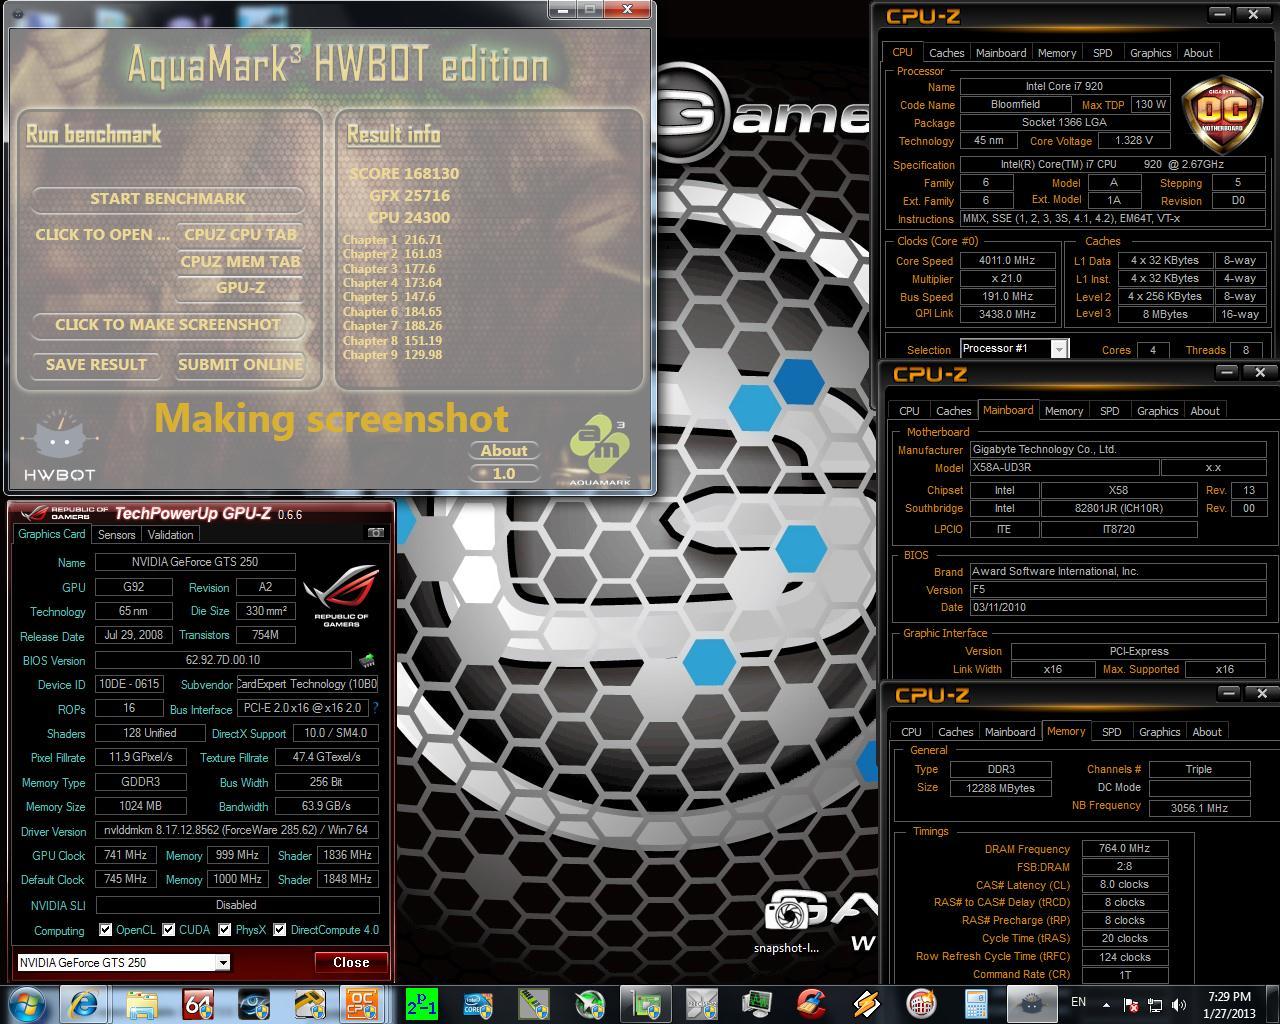
Task: Open the Processor #1 selection dropdown
Action: [1059, 349]
